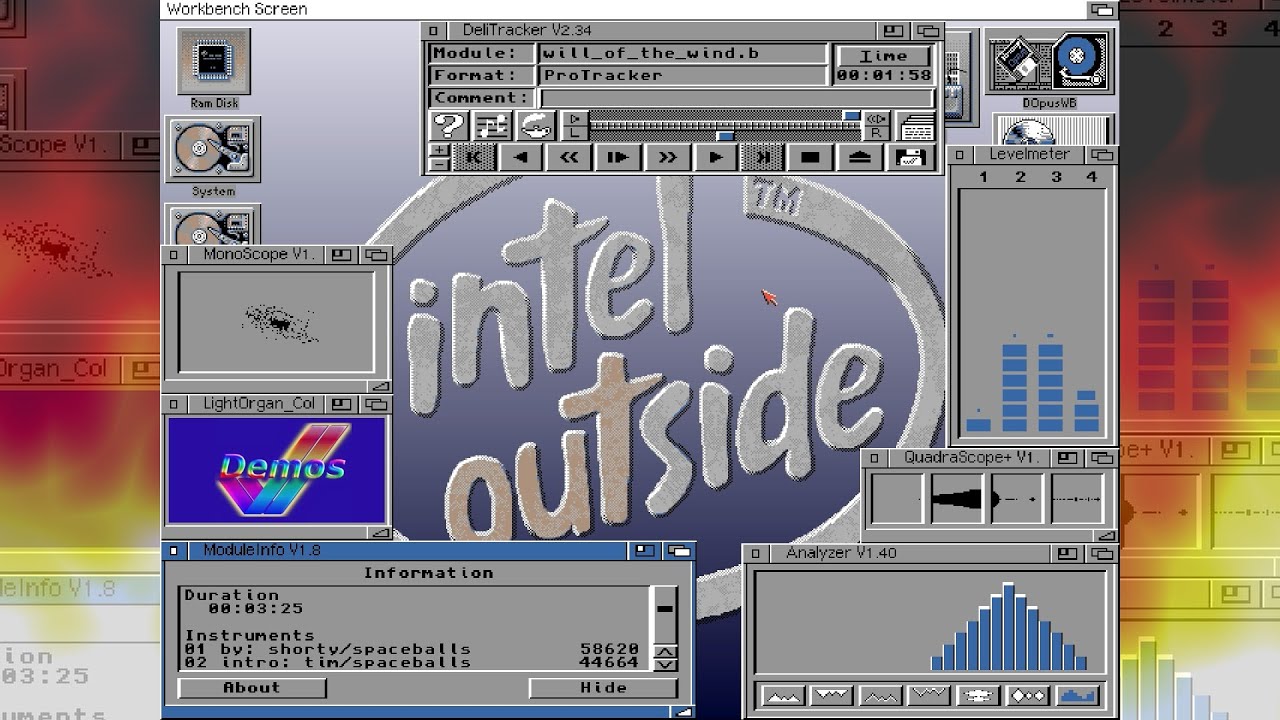The height and width of the screenshot is (720, 1280).
Task: Click the Comment text field
Action: [x=737, y=98]
